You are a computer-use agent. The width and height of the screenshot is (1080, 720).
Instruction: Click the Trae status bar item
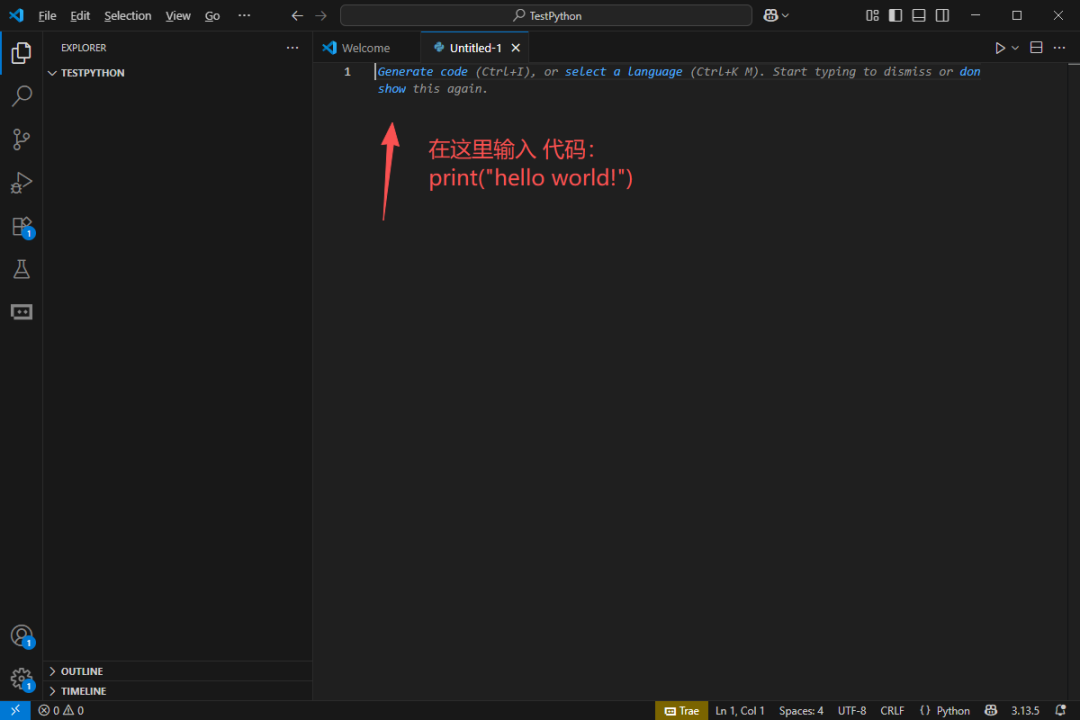tap(681, 710)
